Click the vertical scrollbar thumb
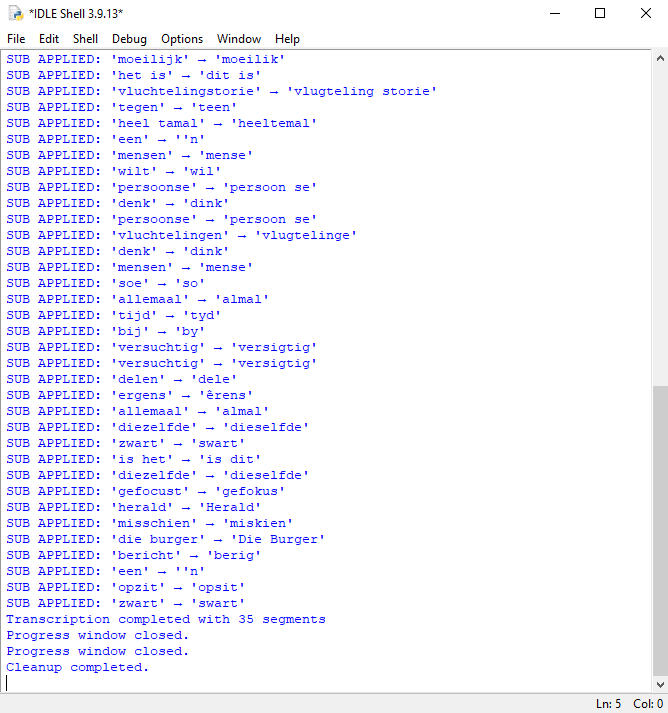 (659, 530)
